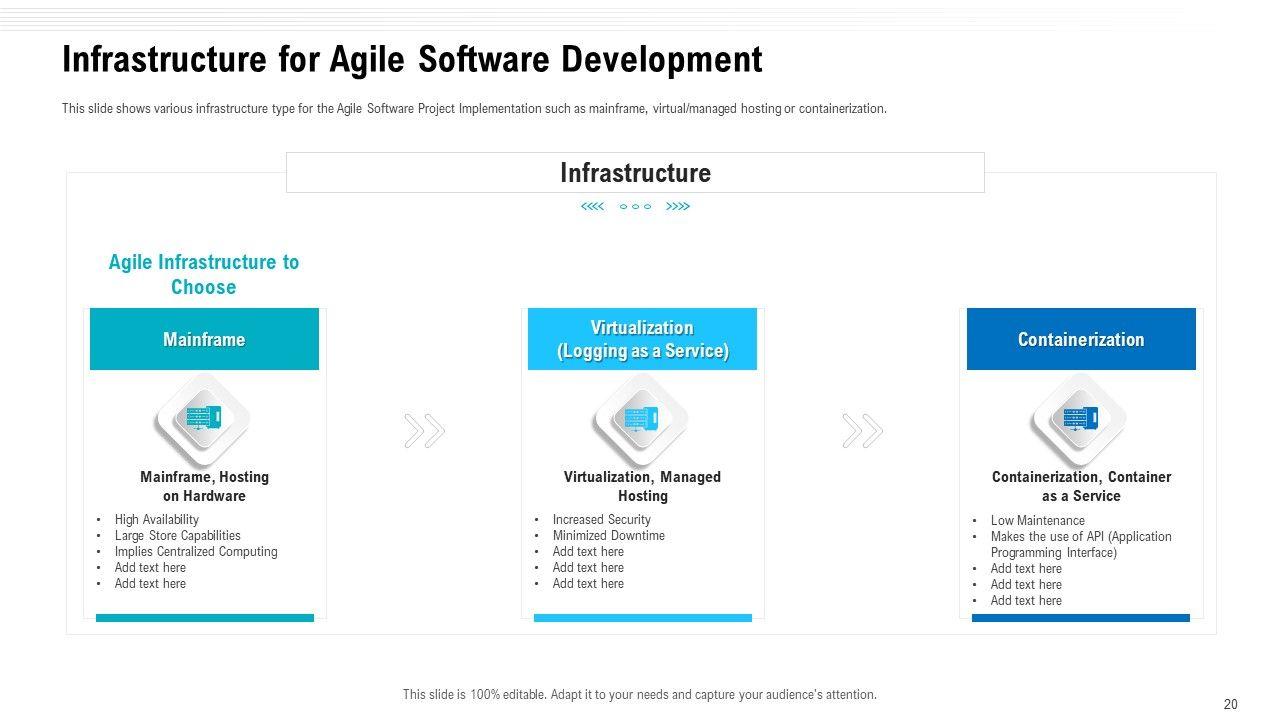Click right triple chevron under Infrastructure

[678, 207]
